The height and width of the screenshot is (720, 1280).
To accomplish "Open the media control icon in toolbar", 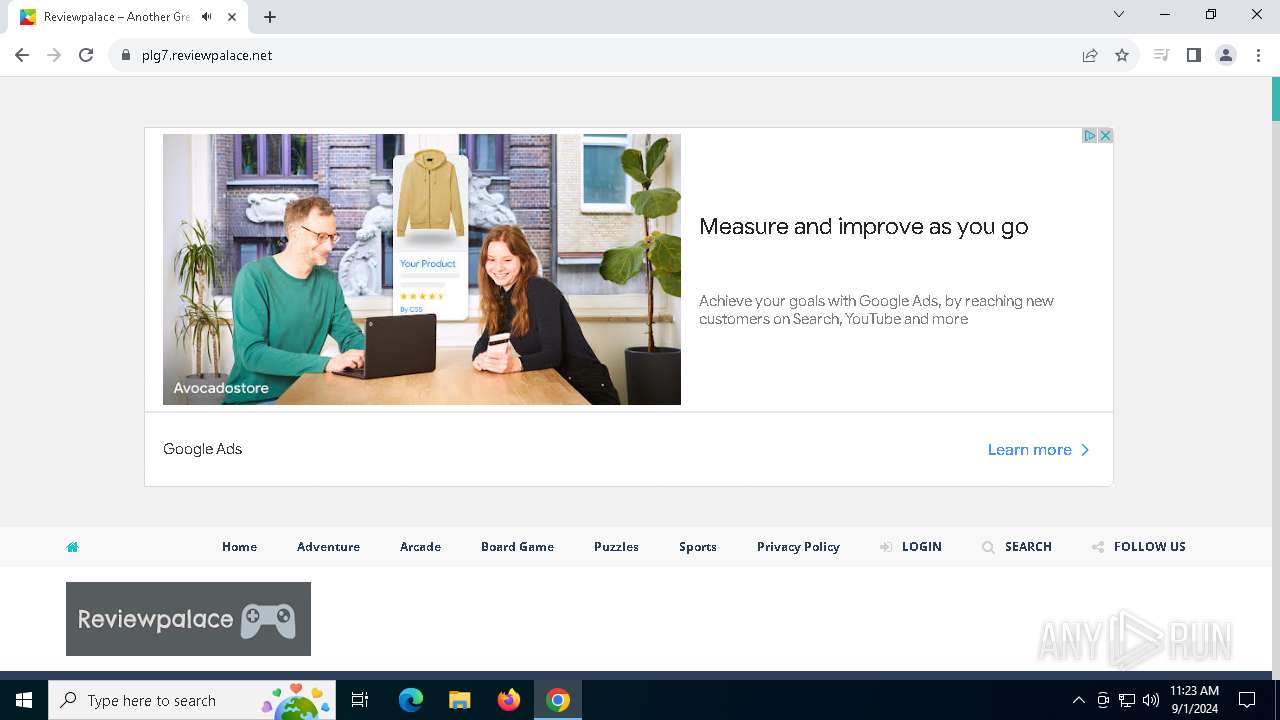I will pyautogui.click(x=1161, y=55).
